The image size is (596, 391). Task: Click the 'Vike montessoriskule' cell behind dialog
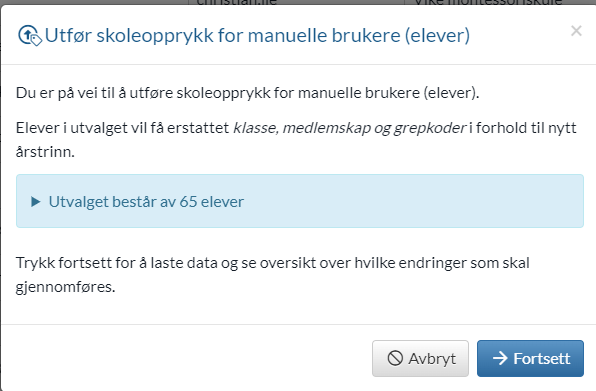488,2
